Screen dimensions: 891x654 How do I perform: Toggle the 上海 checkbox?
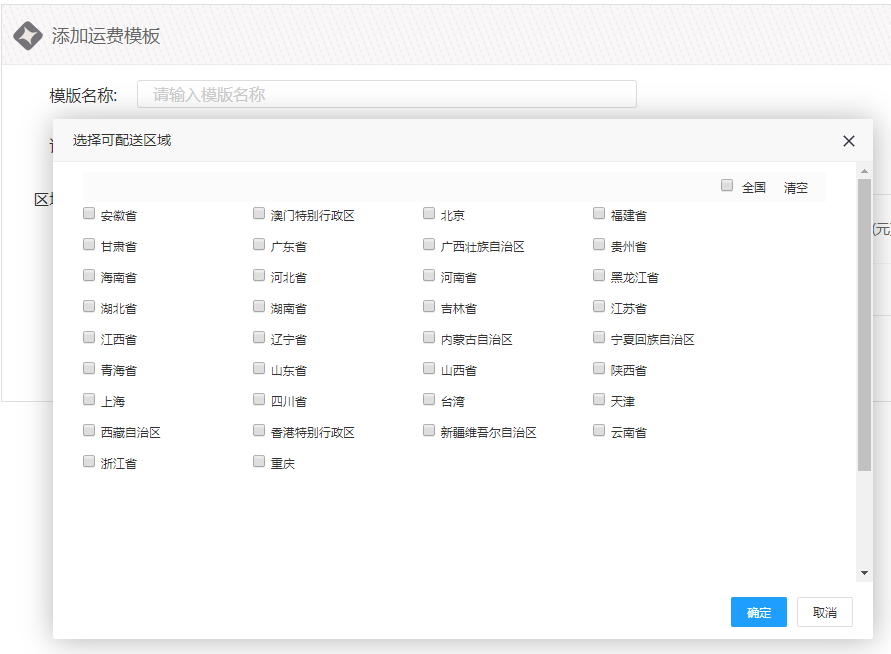89,400
